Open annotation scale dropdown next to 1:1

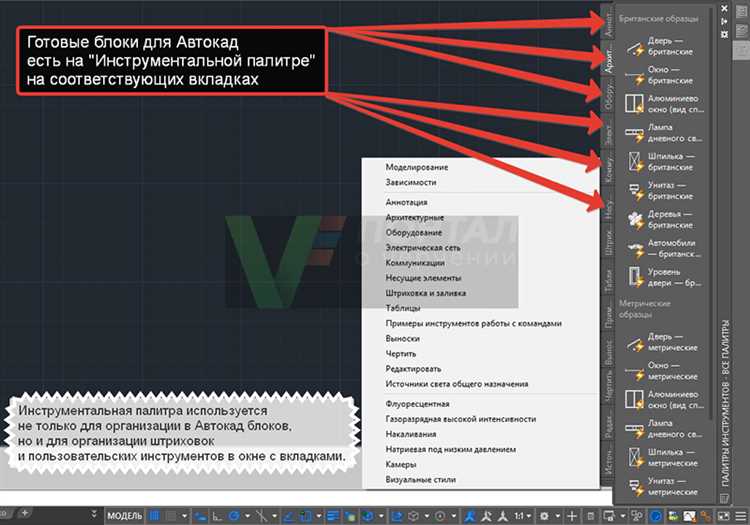pos(529,516)
